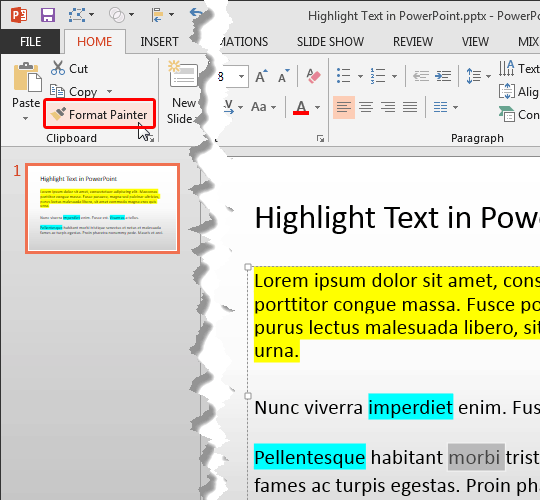The height and width of the screenshot is (500, 540).
Task: Open the VIEW tab
Action: pos(475,42)
